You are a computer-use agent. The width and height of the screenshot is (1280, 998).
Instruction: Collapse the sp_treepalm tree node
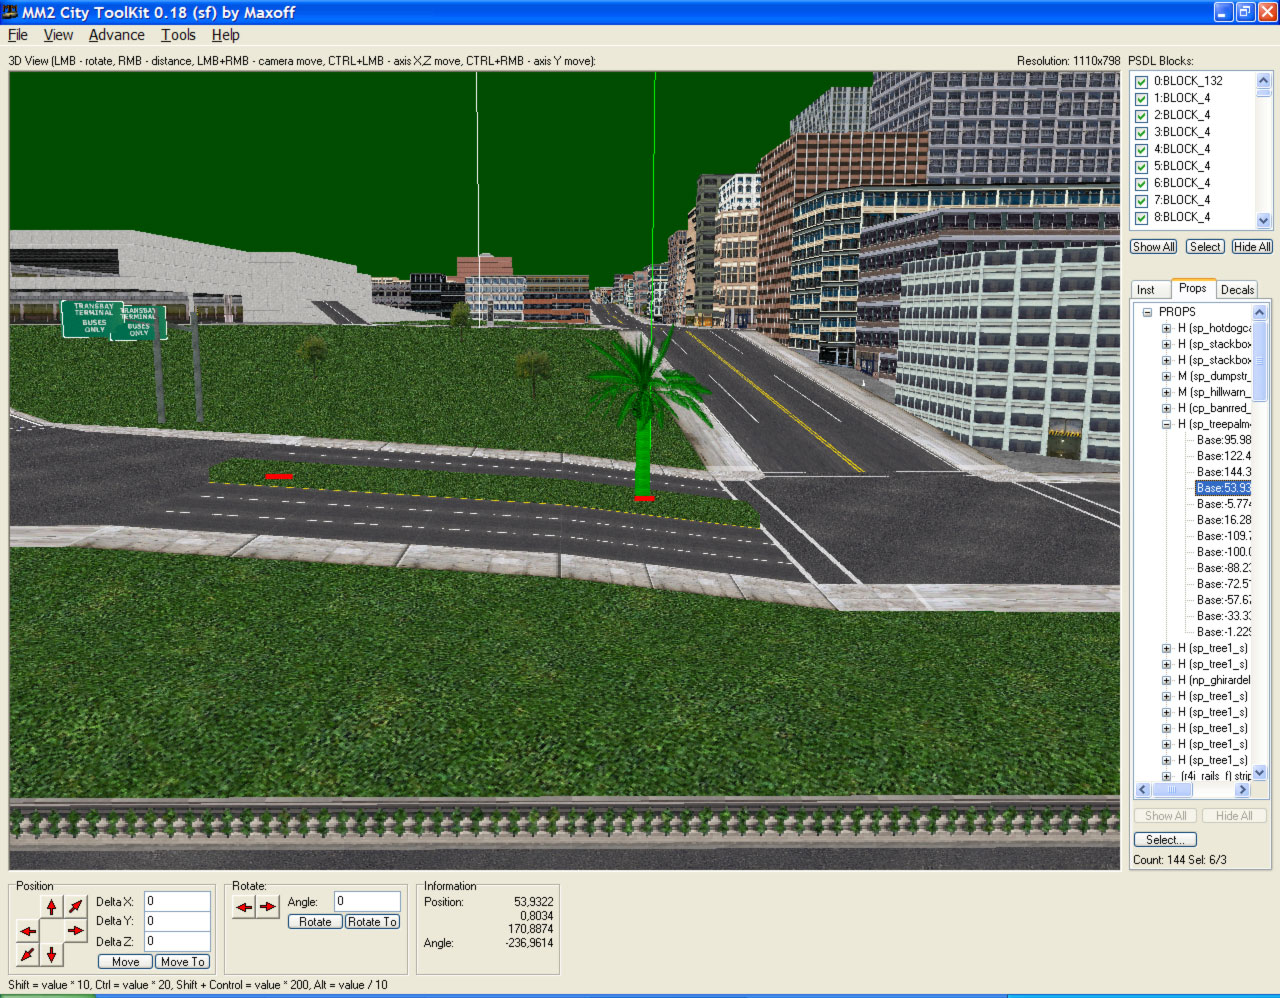click(x=1166, y=424)
